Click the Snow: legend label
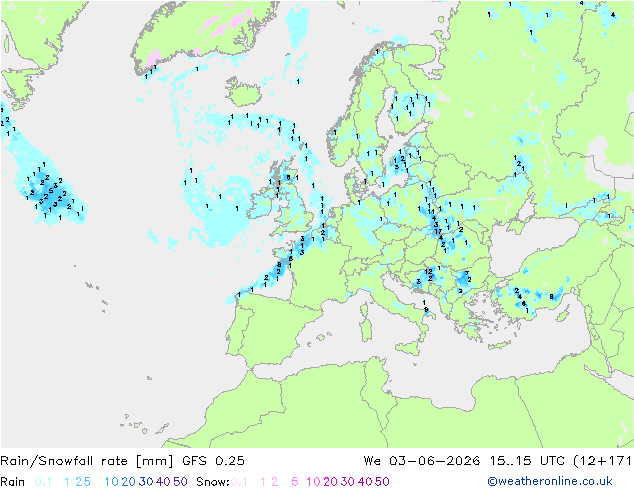 coord(213,482)
